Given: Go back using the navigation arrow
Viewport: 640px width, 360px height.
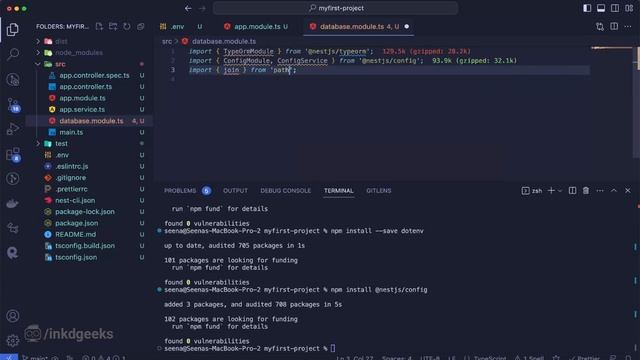Looking at the screenshot, I should pyautogui.click(x=188, y=8).
